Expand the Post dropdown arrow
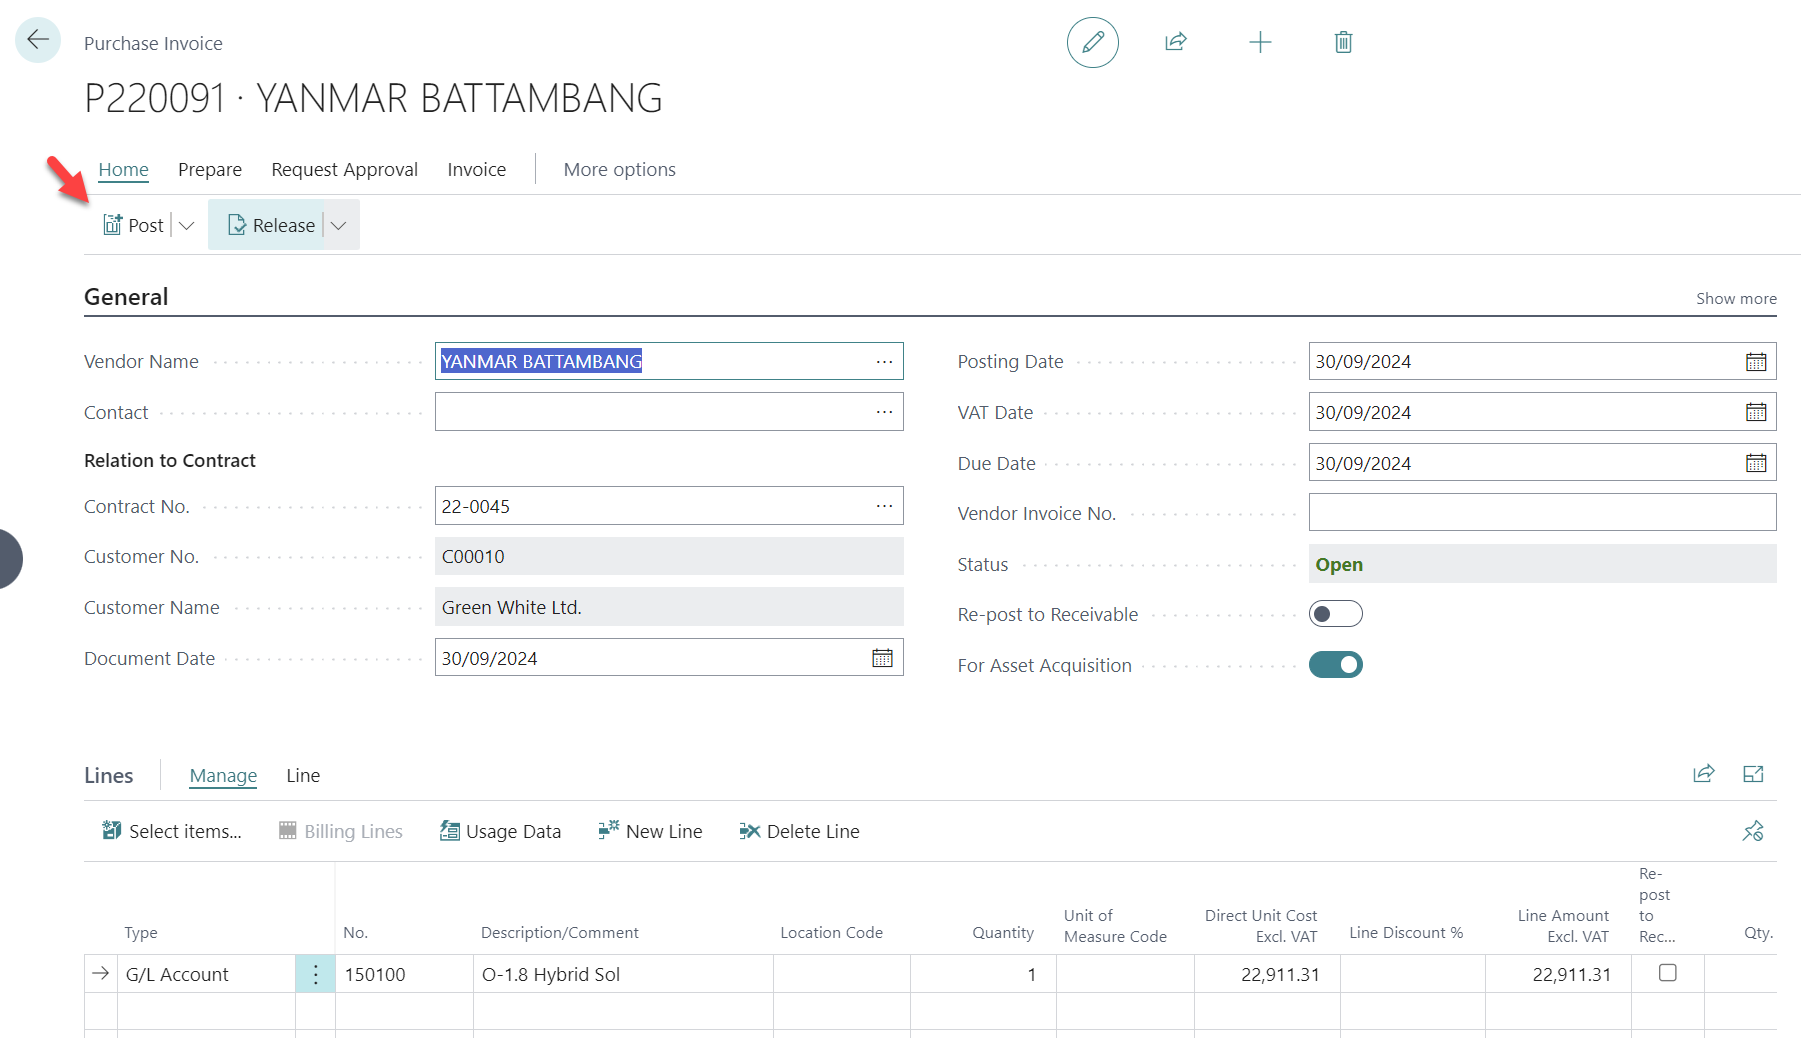The height and width of the screenshot is (1038, 1801). 186,225
